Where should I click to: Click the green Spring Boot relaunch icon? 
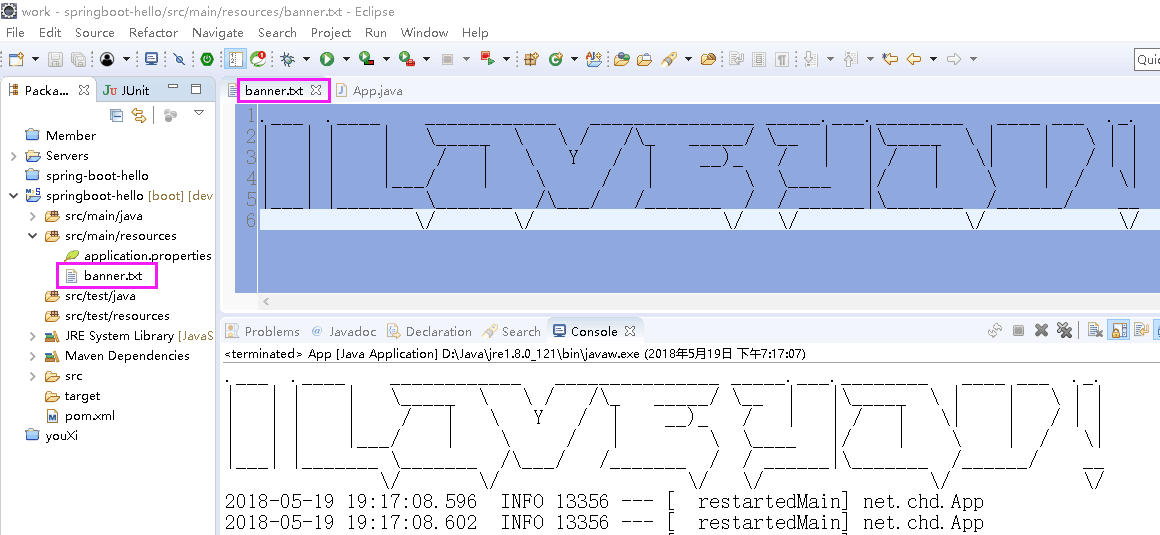pos(208,58)
